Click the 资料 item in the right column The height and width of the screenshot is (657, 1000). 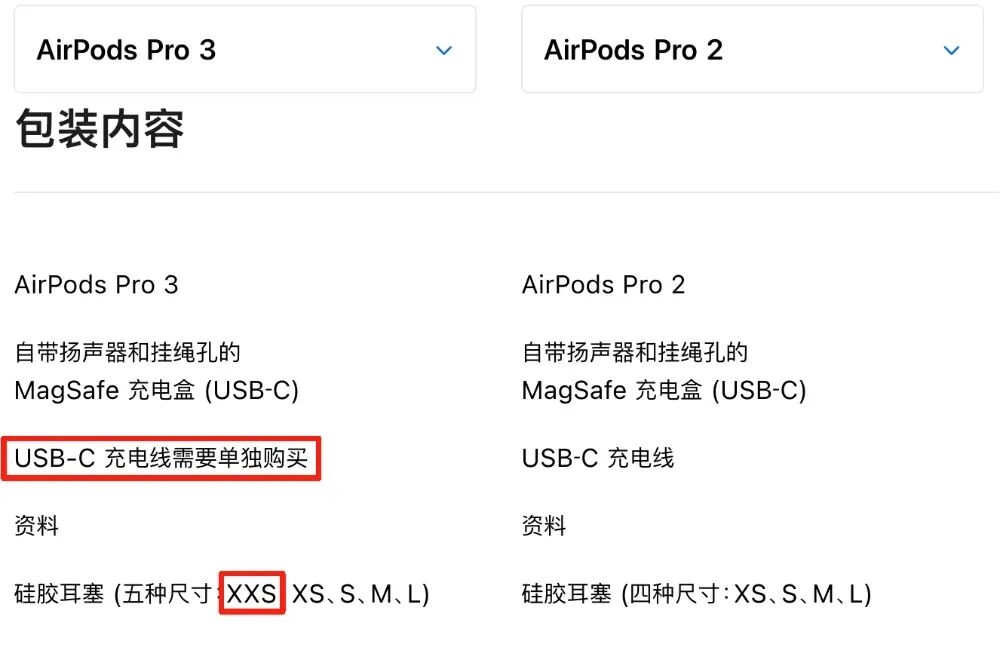pos(541,526)
